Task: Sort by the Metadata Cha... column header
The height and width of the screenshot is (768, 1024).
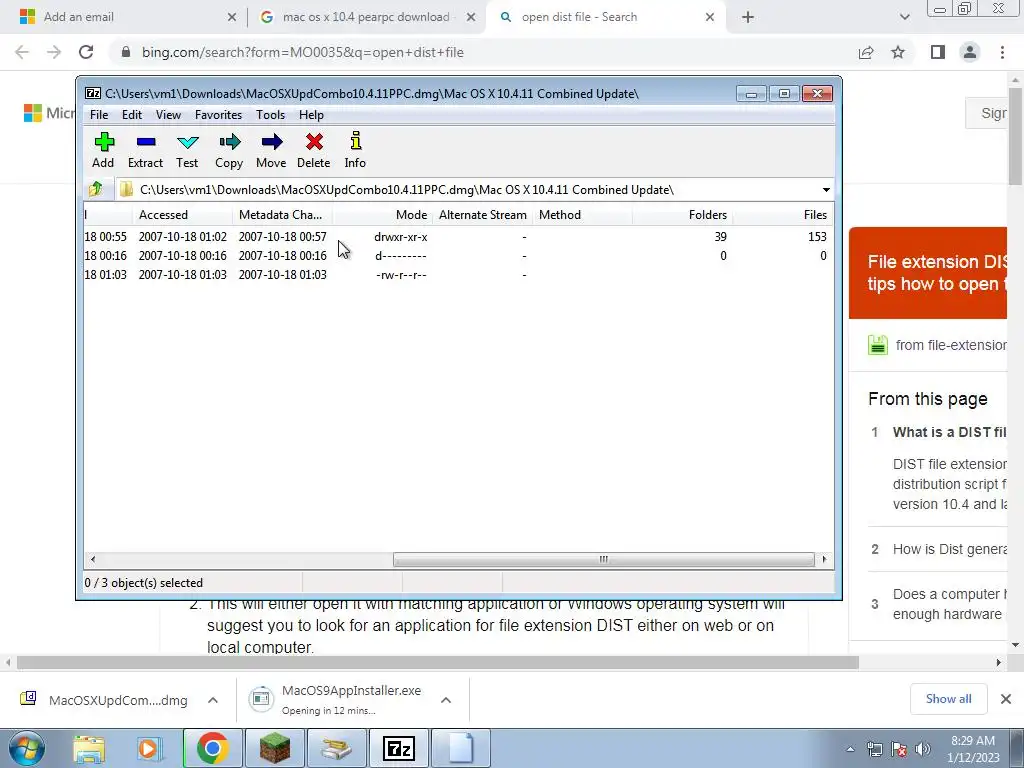Action: pyautogui.click(x=283, y=215)
